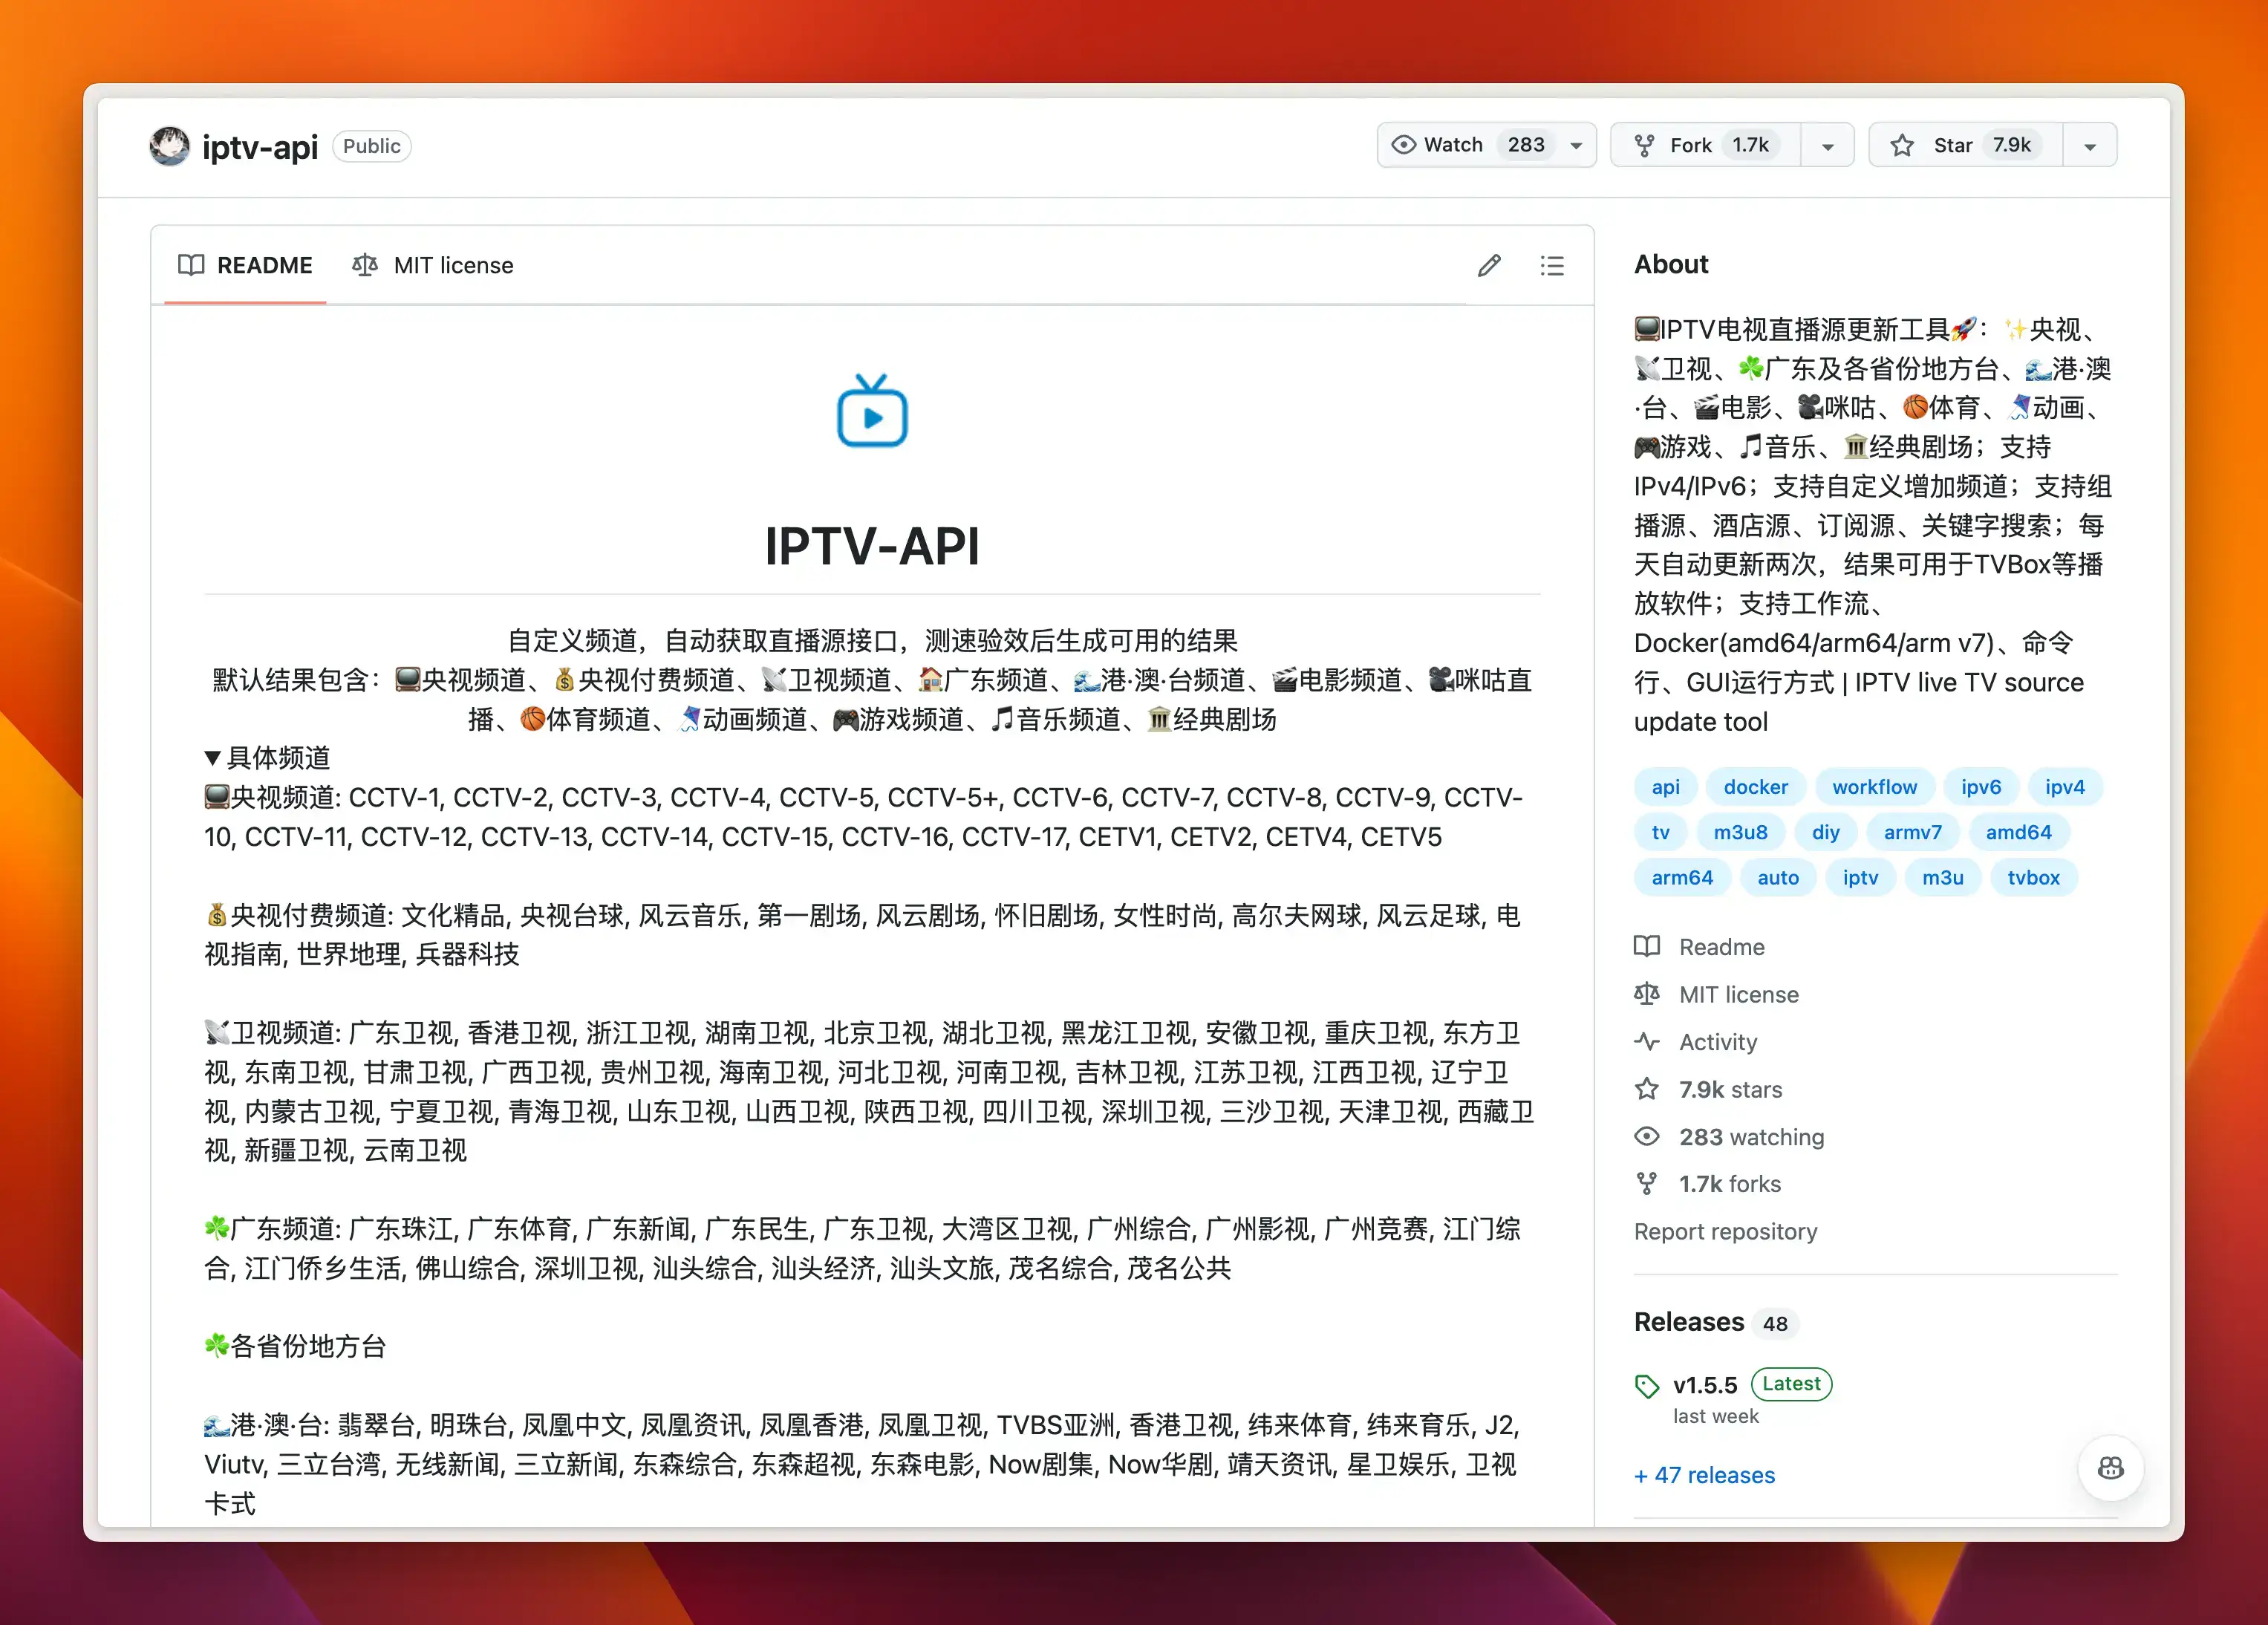The image size is (2268, 1625).
Task: Click the star icon beside 7.9k stars
Action: (1647, 1089)
